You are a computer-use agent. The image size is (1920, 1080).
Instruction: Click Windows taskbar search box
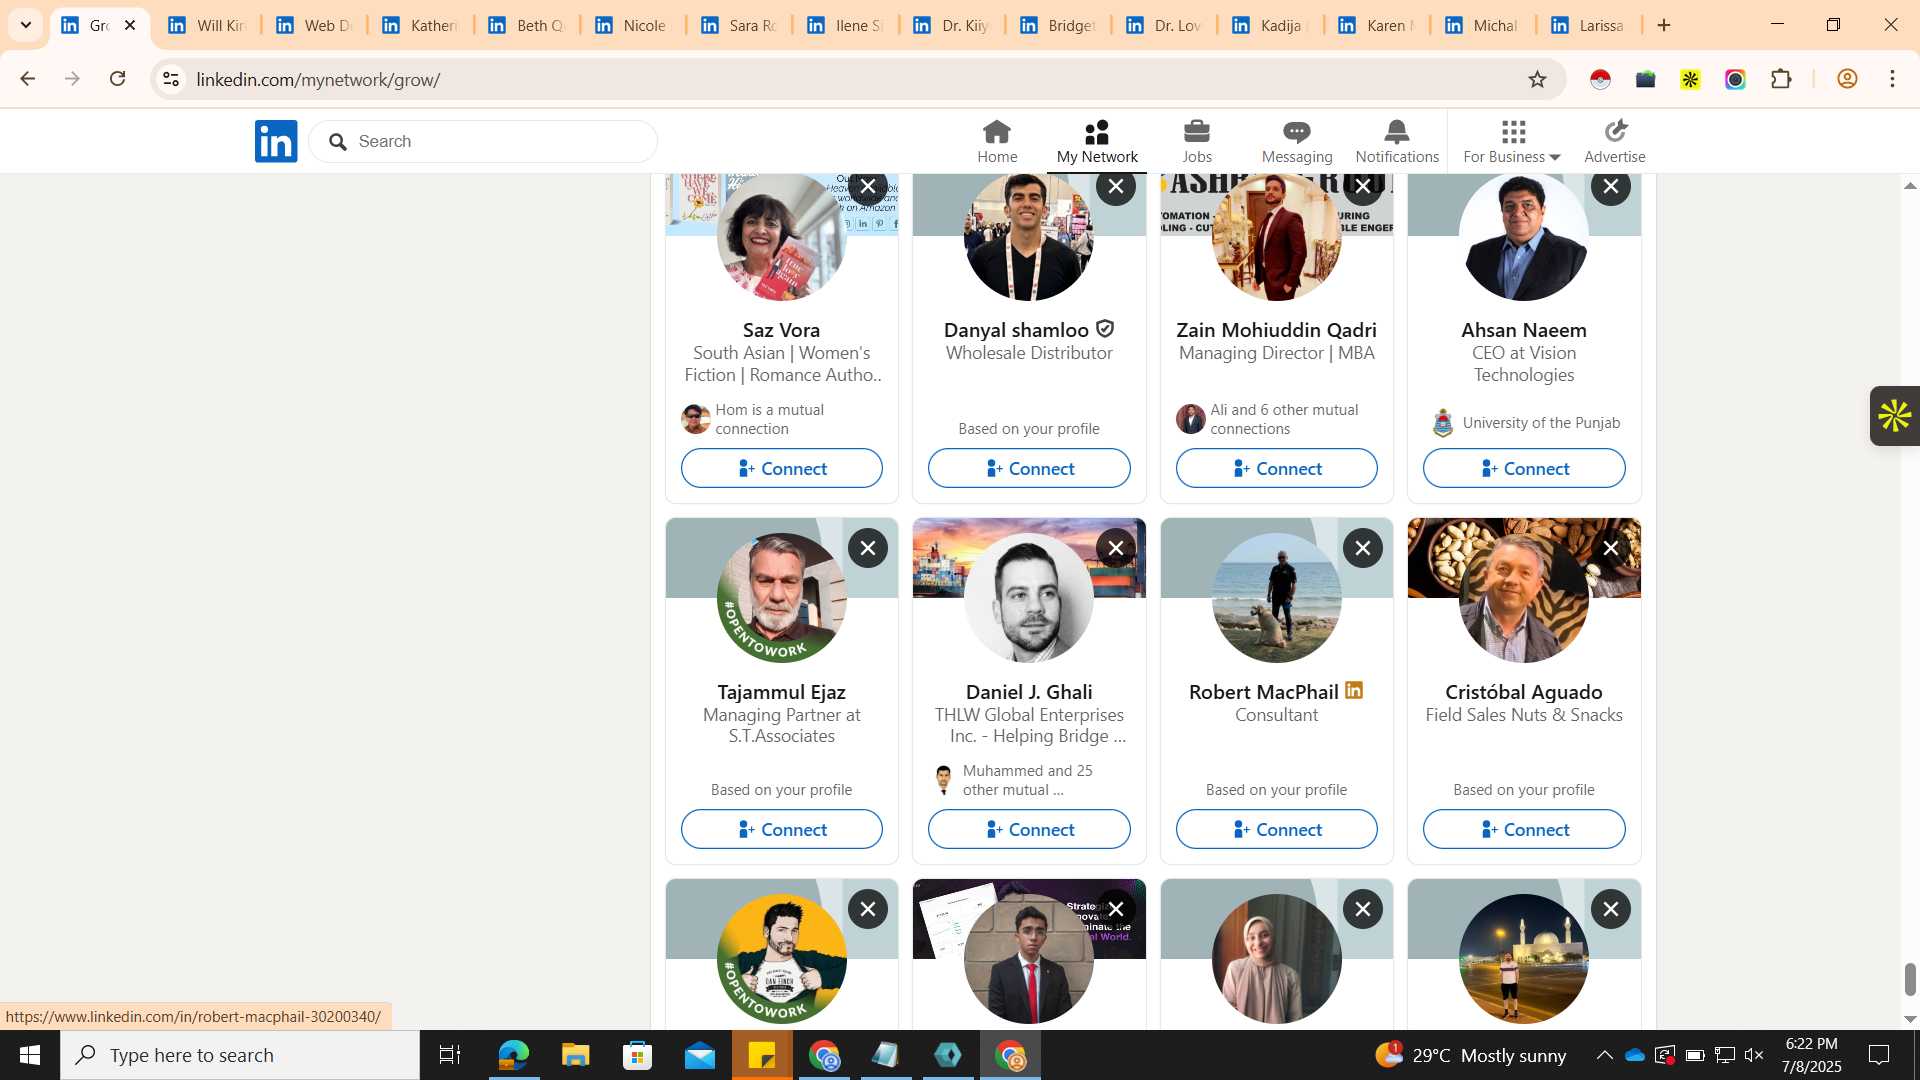[240, 1055]
